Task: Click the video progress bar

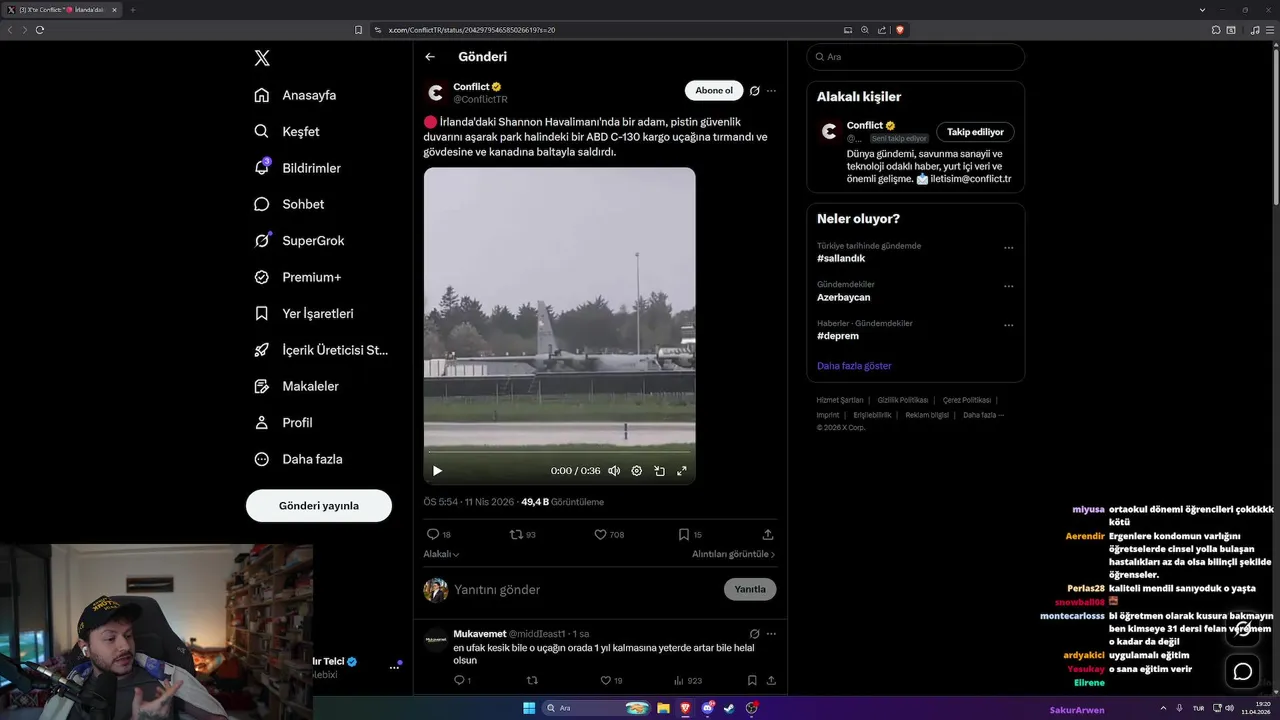Action: (x=559, y=452)
